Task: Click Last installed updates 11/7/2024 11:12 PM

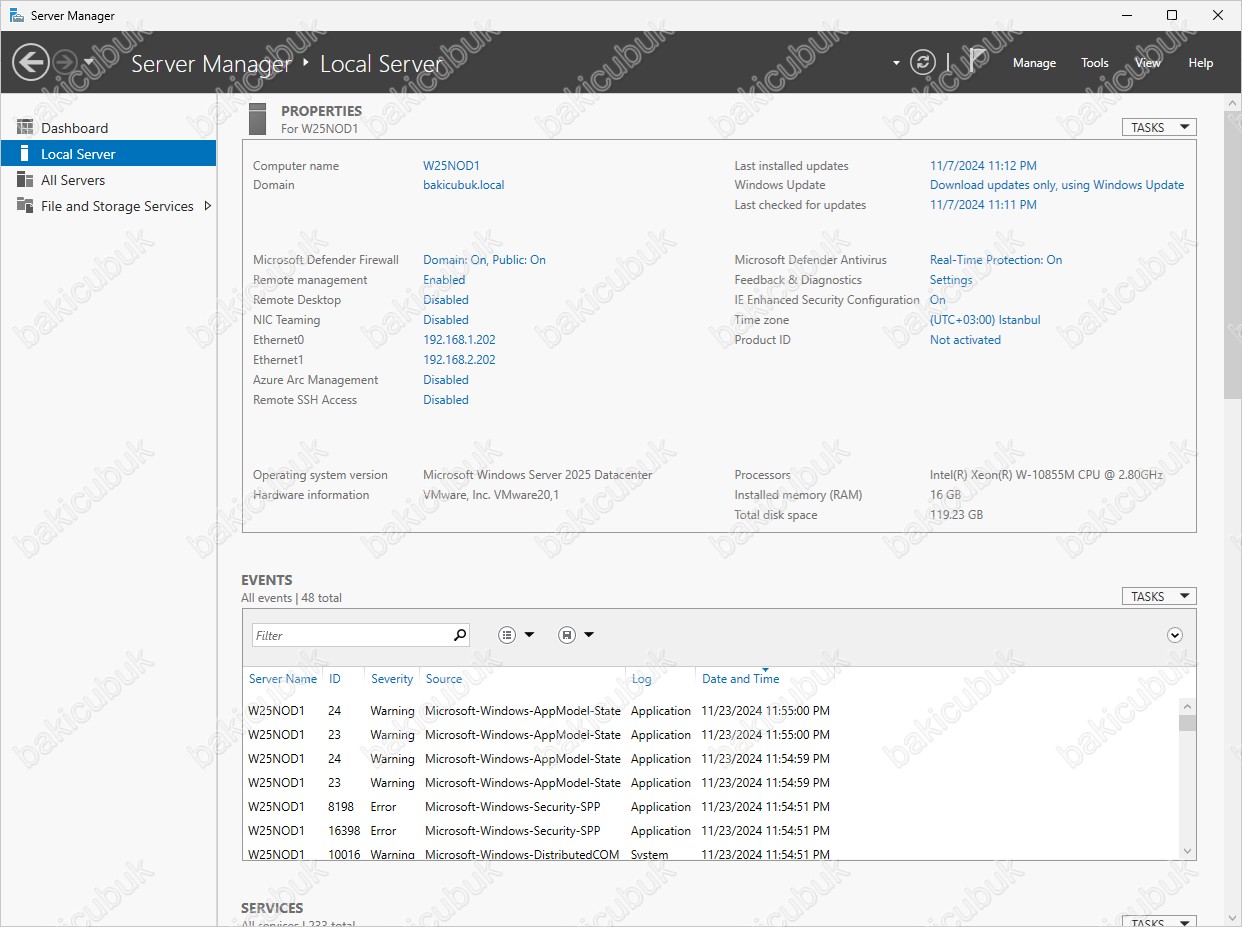Action: click(x=983, y=166)
